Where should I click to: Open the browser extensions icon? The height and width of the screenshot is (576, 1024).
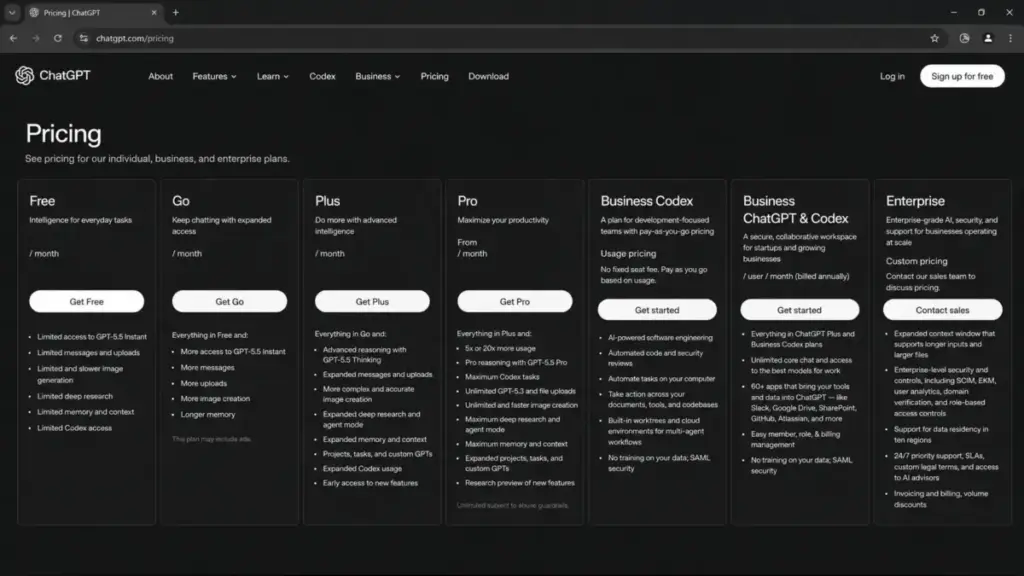(x=965, y=39)
